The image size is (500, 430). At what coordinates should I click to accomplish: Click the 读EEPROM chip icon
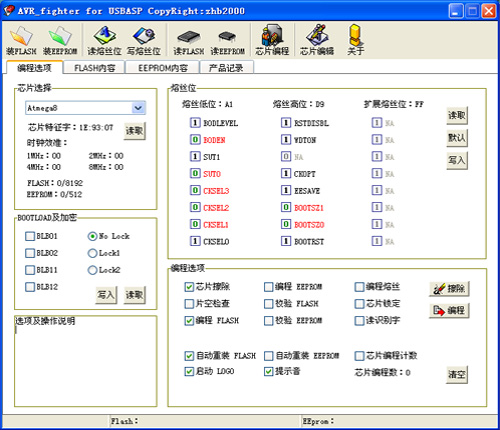tap(227, 37)
